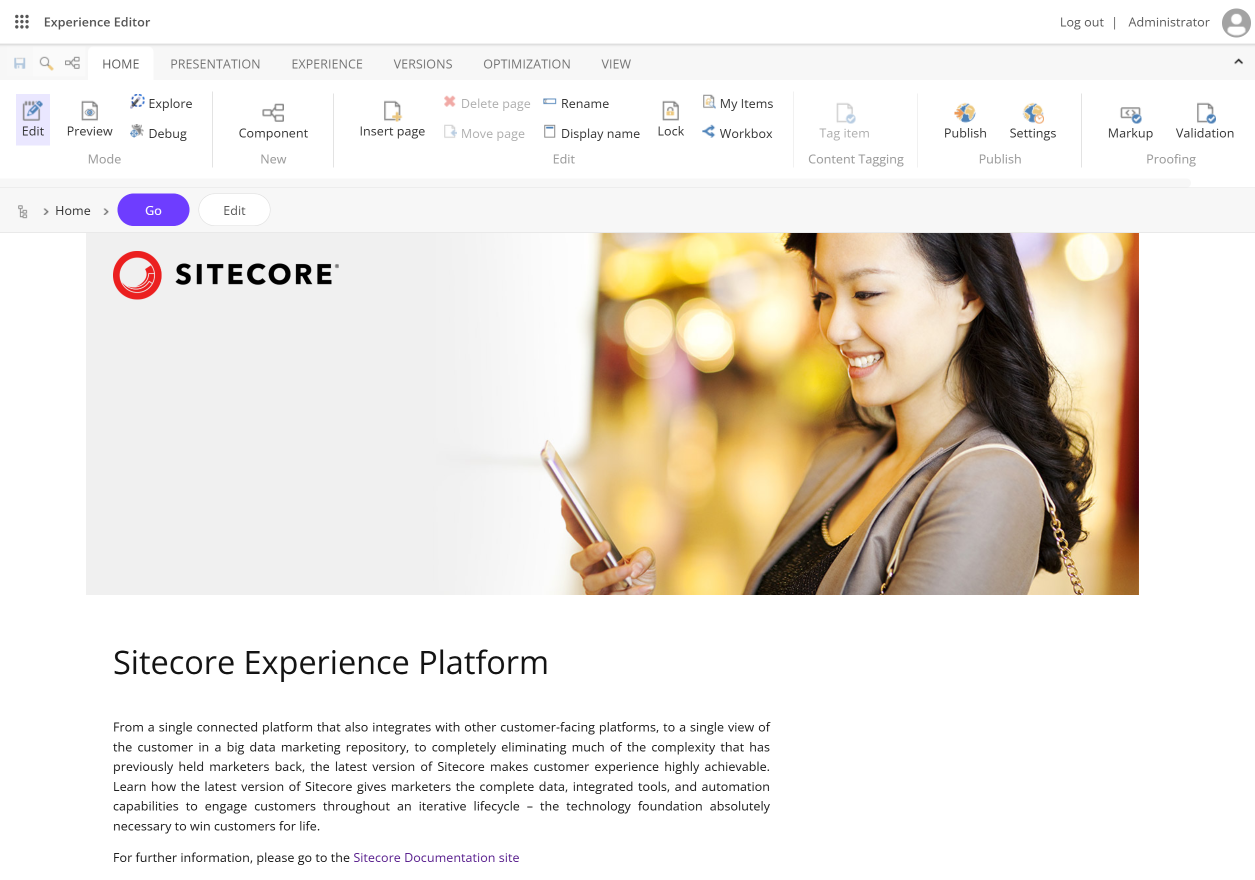Click the Sitecore logo

click(226, 275)
